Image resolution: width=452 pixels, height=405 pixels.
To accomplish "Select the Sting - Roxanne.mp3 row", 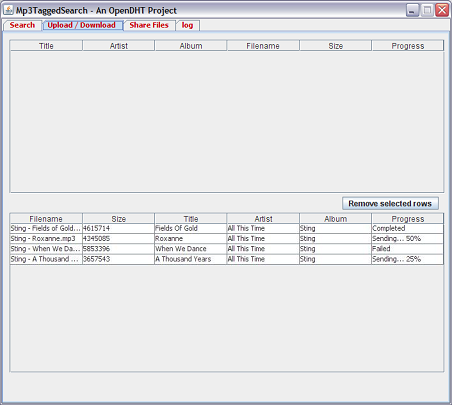I will pos(227,239).
